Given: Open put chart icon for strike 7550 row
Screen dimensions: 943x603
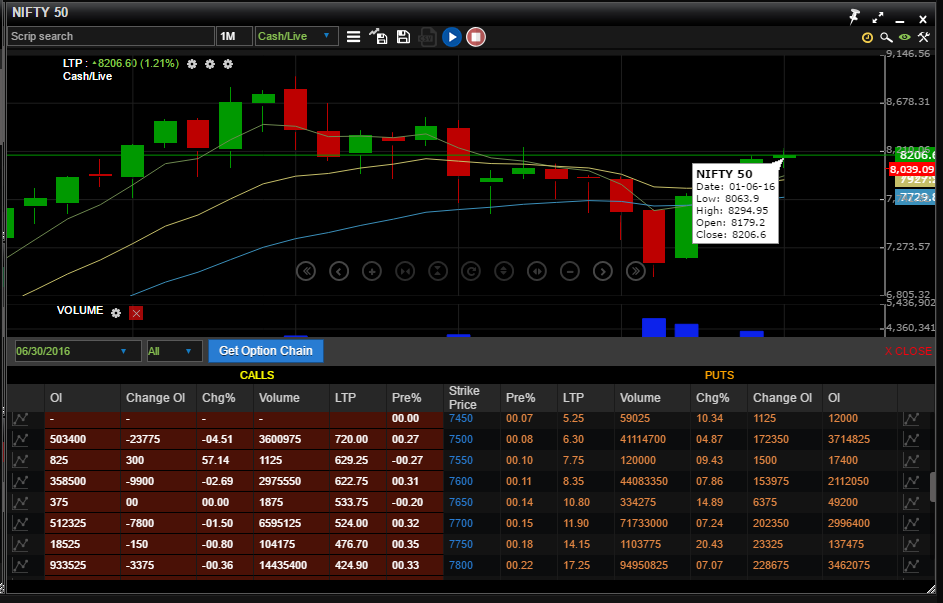Looking at the screenshot, I should 911,461.
